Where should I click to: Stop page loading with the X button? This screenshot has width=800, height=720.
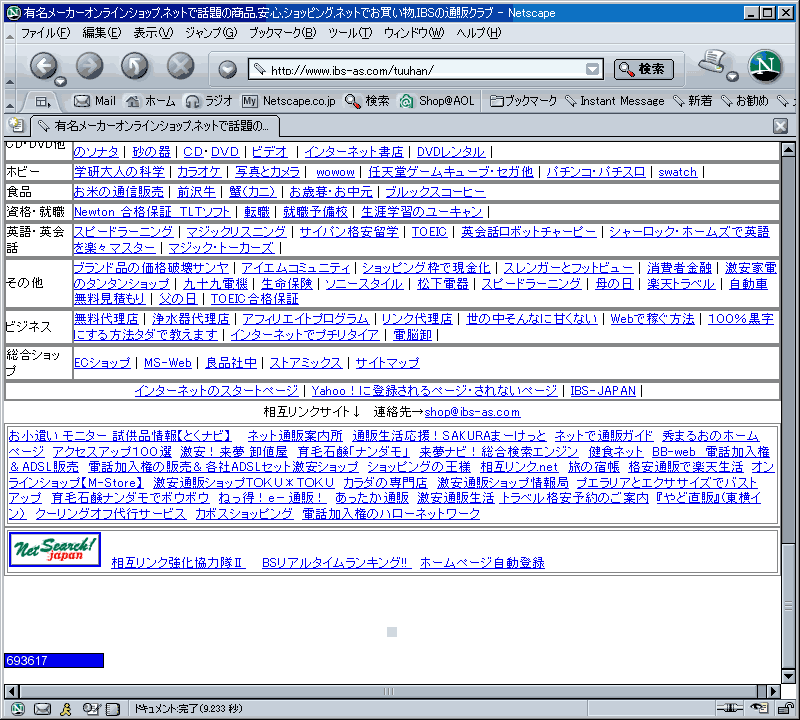click(x=181, y=66)
